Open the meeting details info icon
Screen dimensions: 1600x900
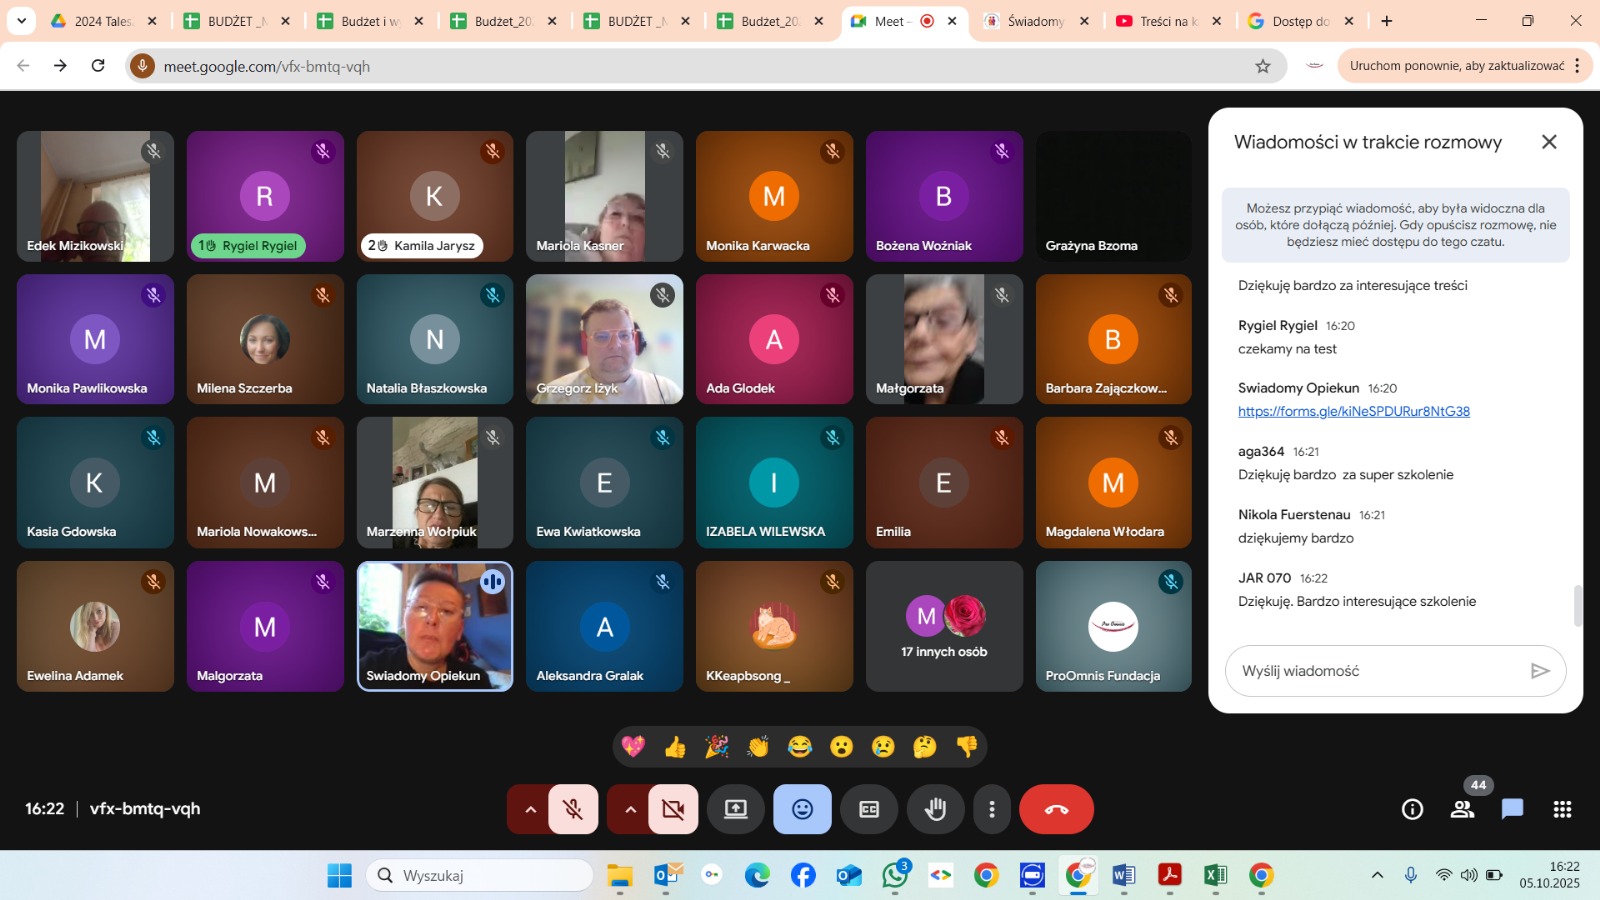click(1412, 809)
